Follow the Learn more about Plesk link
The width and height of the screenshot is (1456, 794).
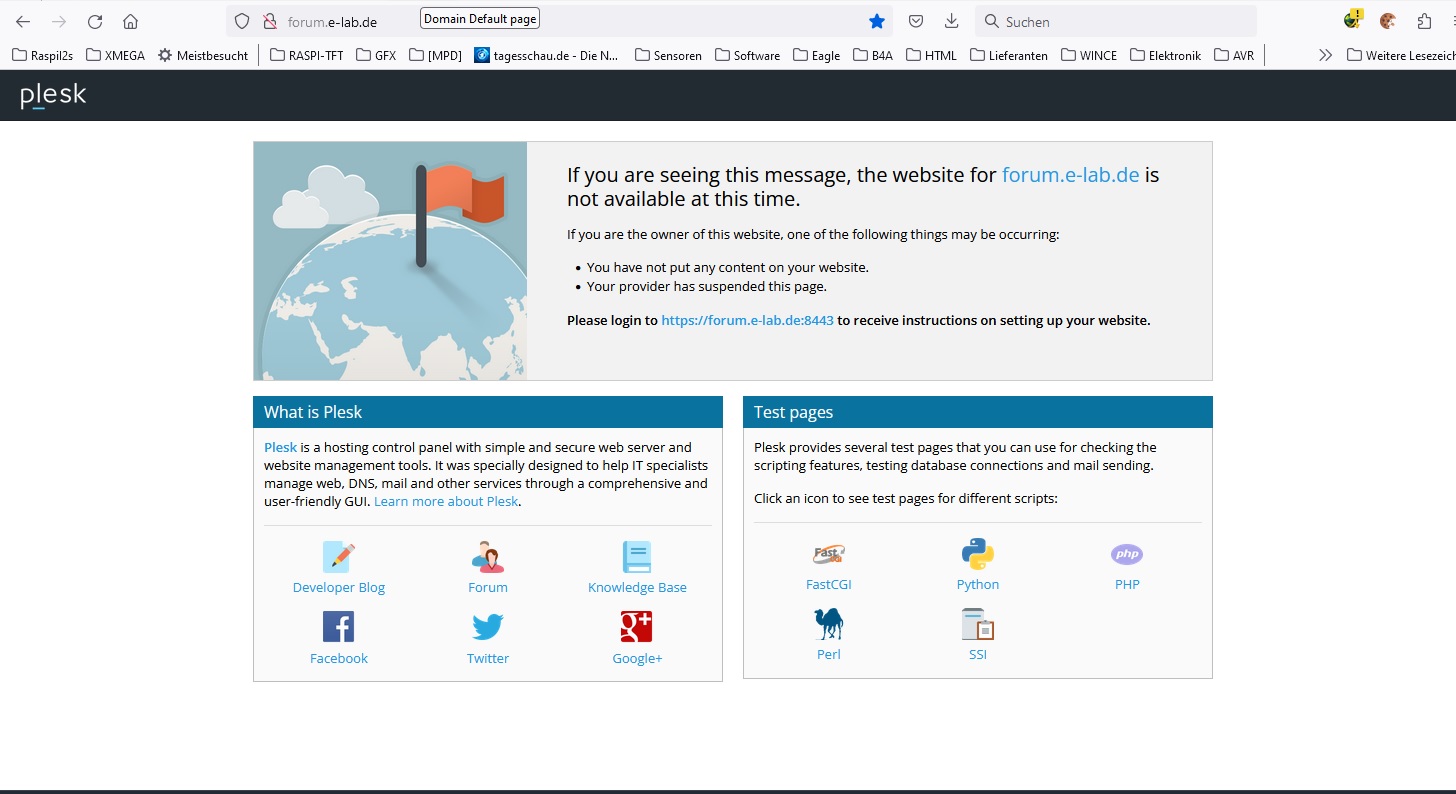(x=446, y=502)
